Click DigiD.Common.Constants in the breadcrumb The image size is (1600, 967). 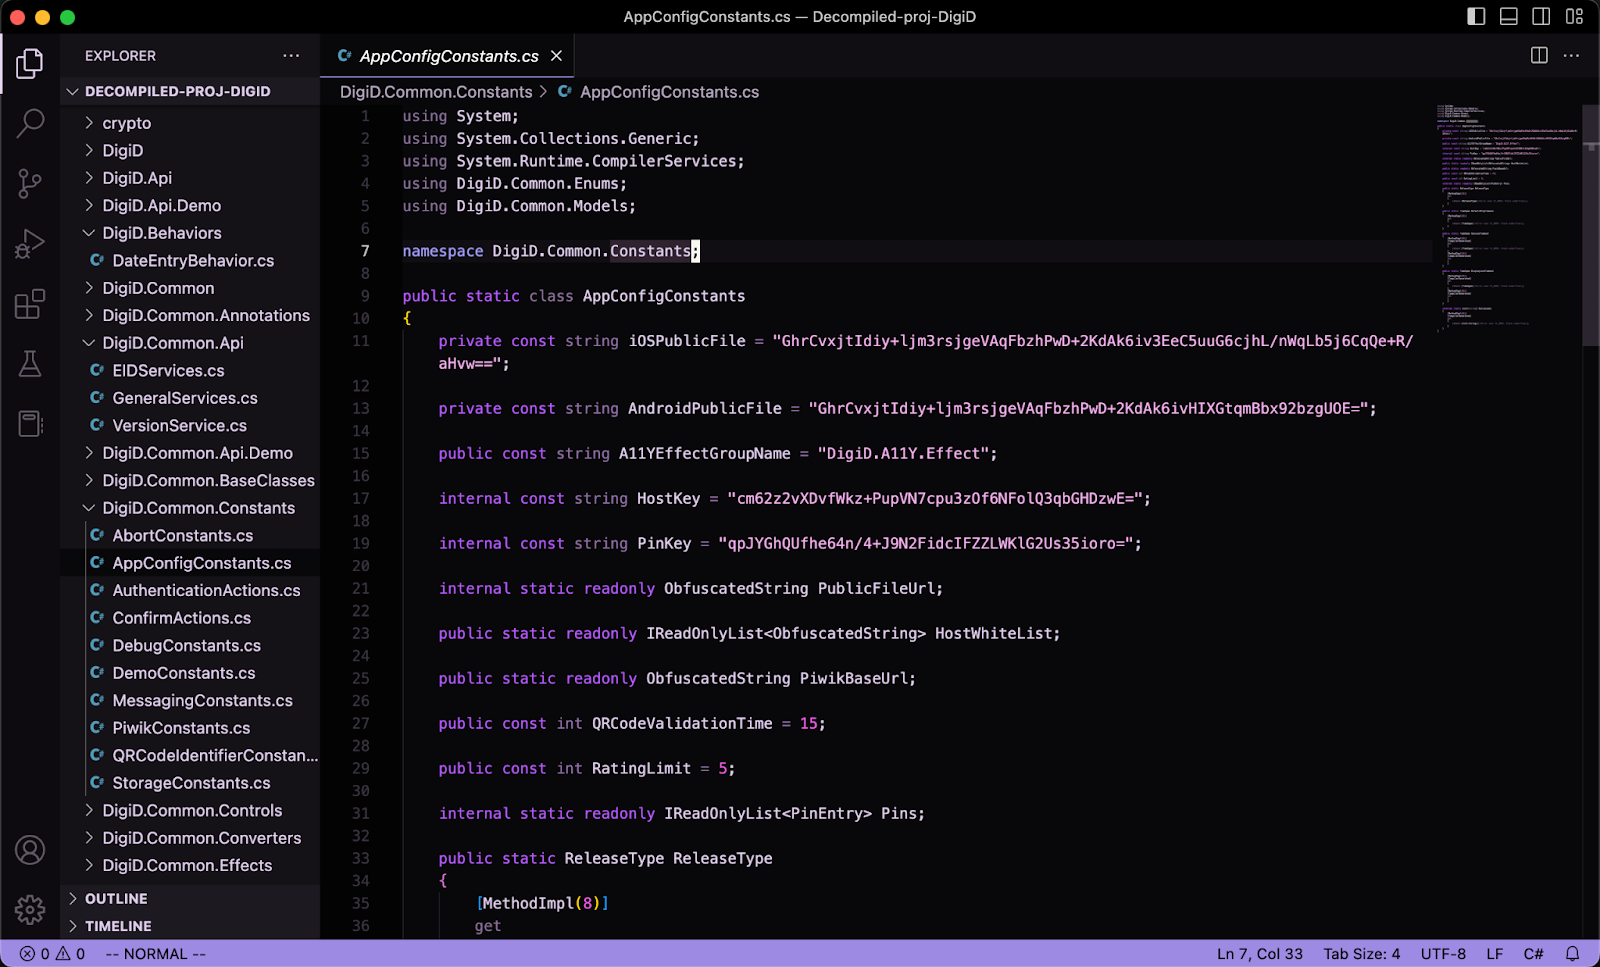pos(436,92)
